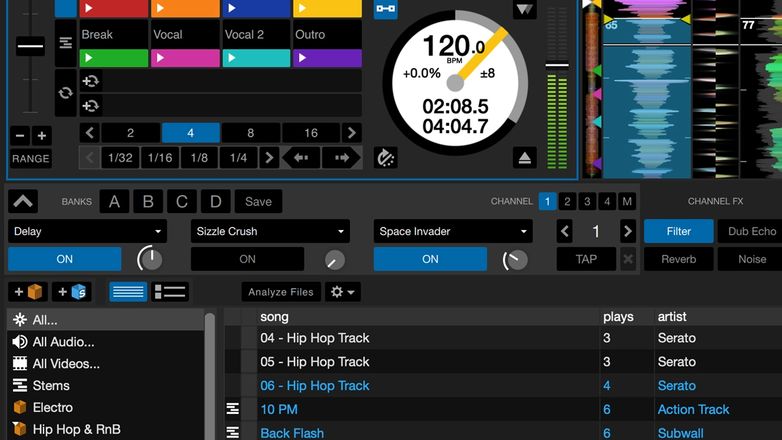Click the pitch RANGE button

coord(31,159)
